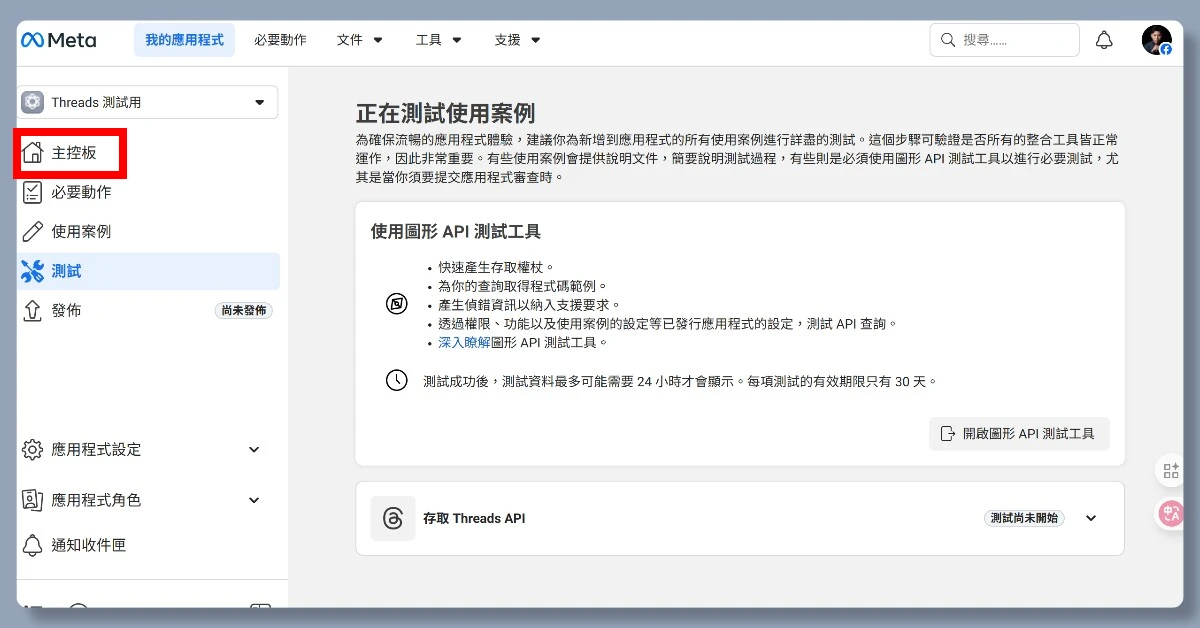Click the 發佈 upload icon
This screenshot has height=628, width=1200.
pos(33,310)
